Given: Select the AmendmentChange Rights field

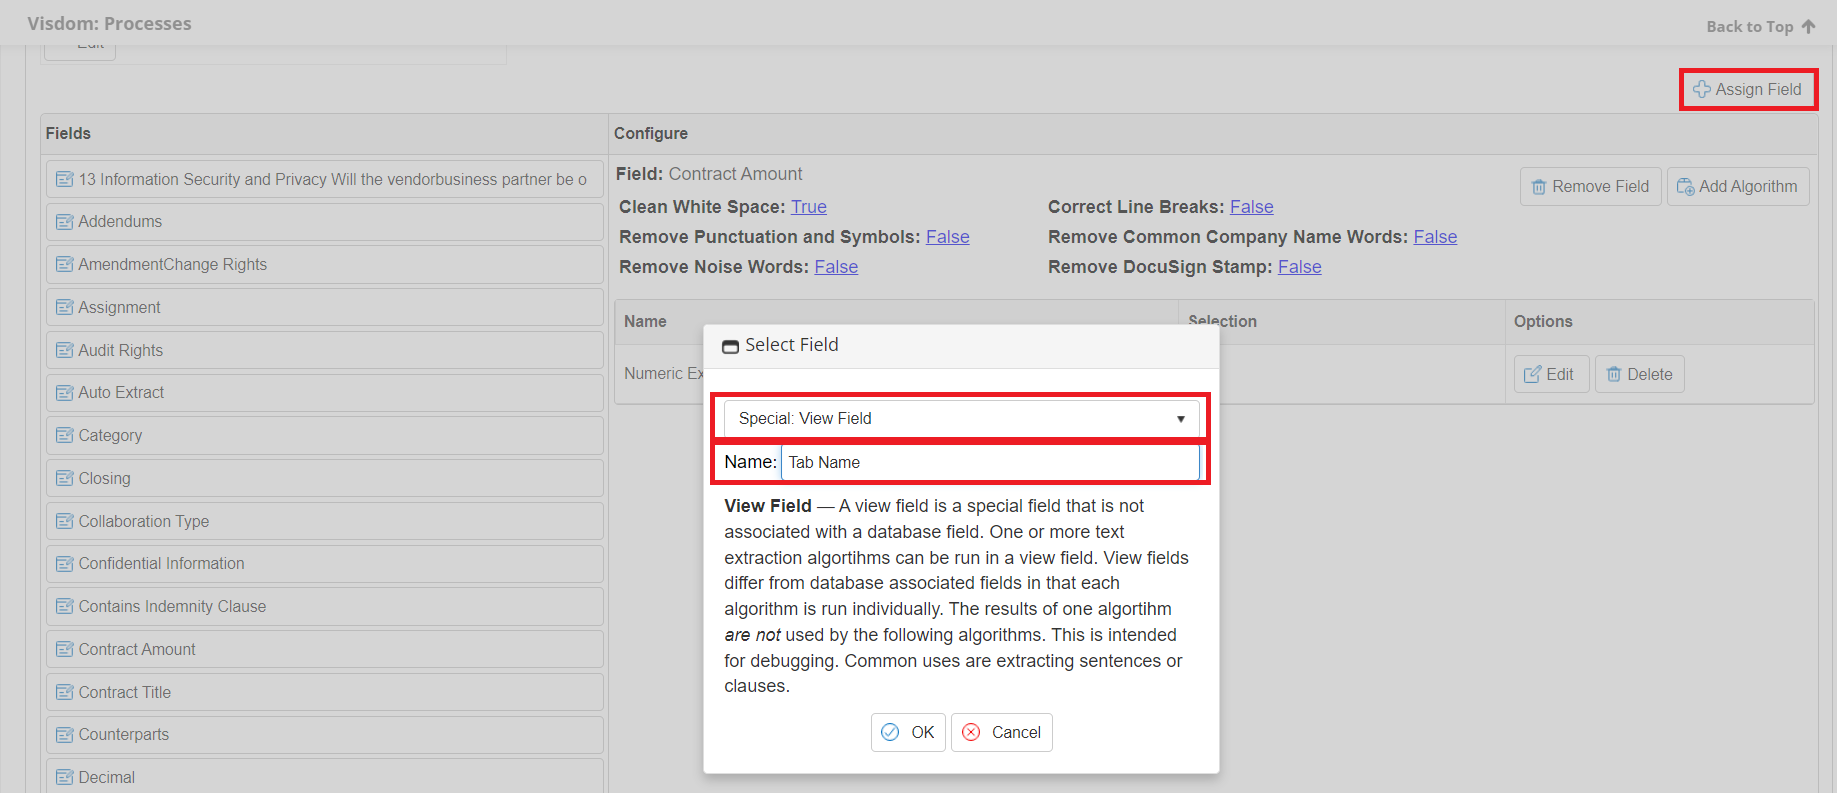Looking at the screenshot, I should (x=324, y=264).
